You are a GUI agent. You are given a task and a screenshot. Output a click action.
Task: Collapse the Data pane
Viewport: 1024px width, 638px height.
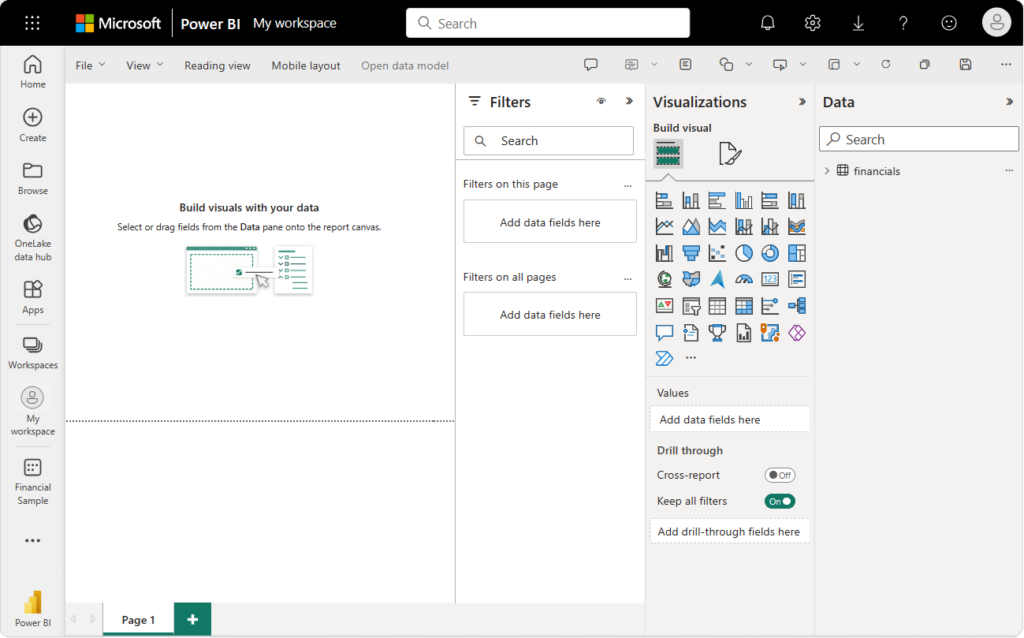click(x=1010, y=102)
